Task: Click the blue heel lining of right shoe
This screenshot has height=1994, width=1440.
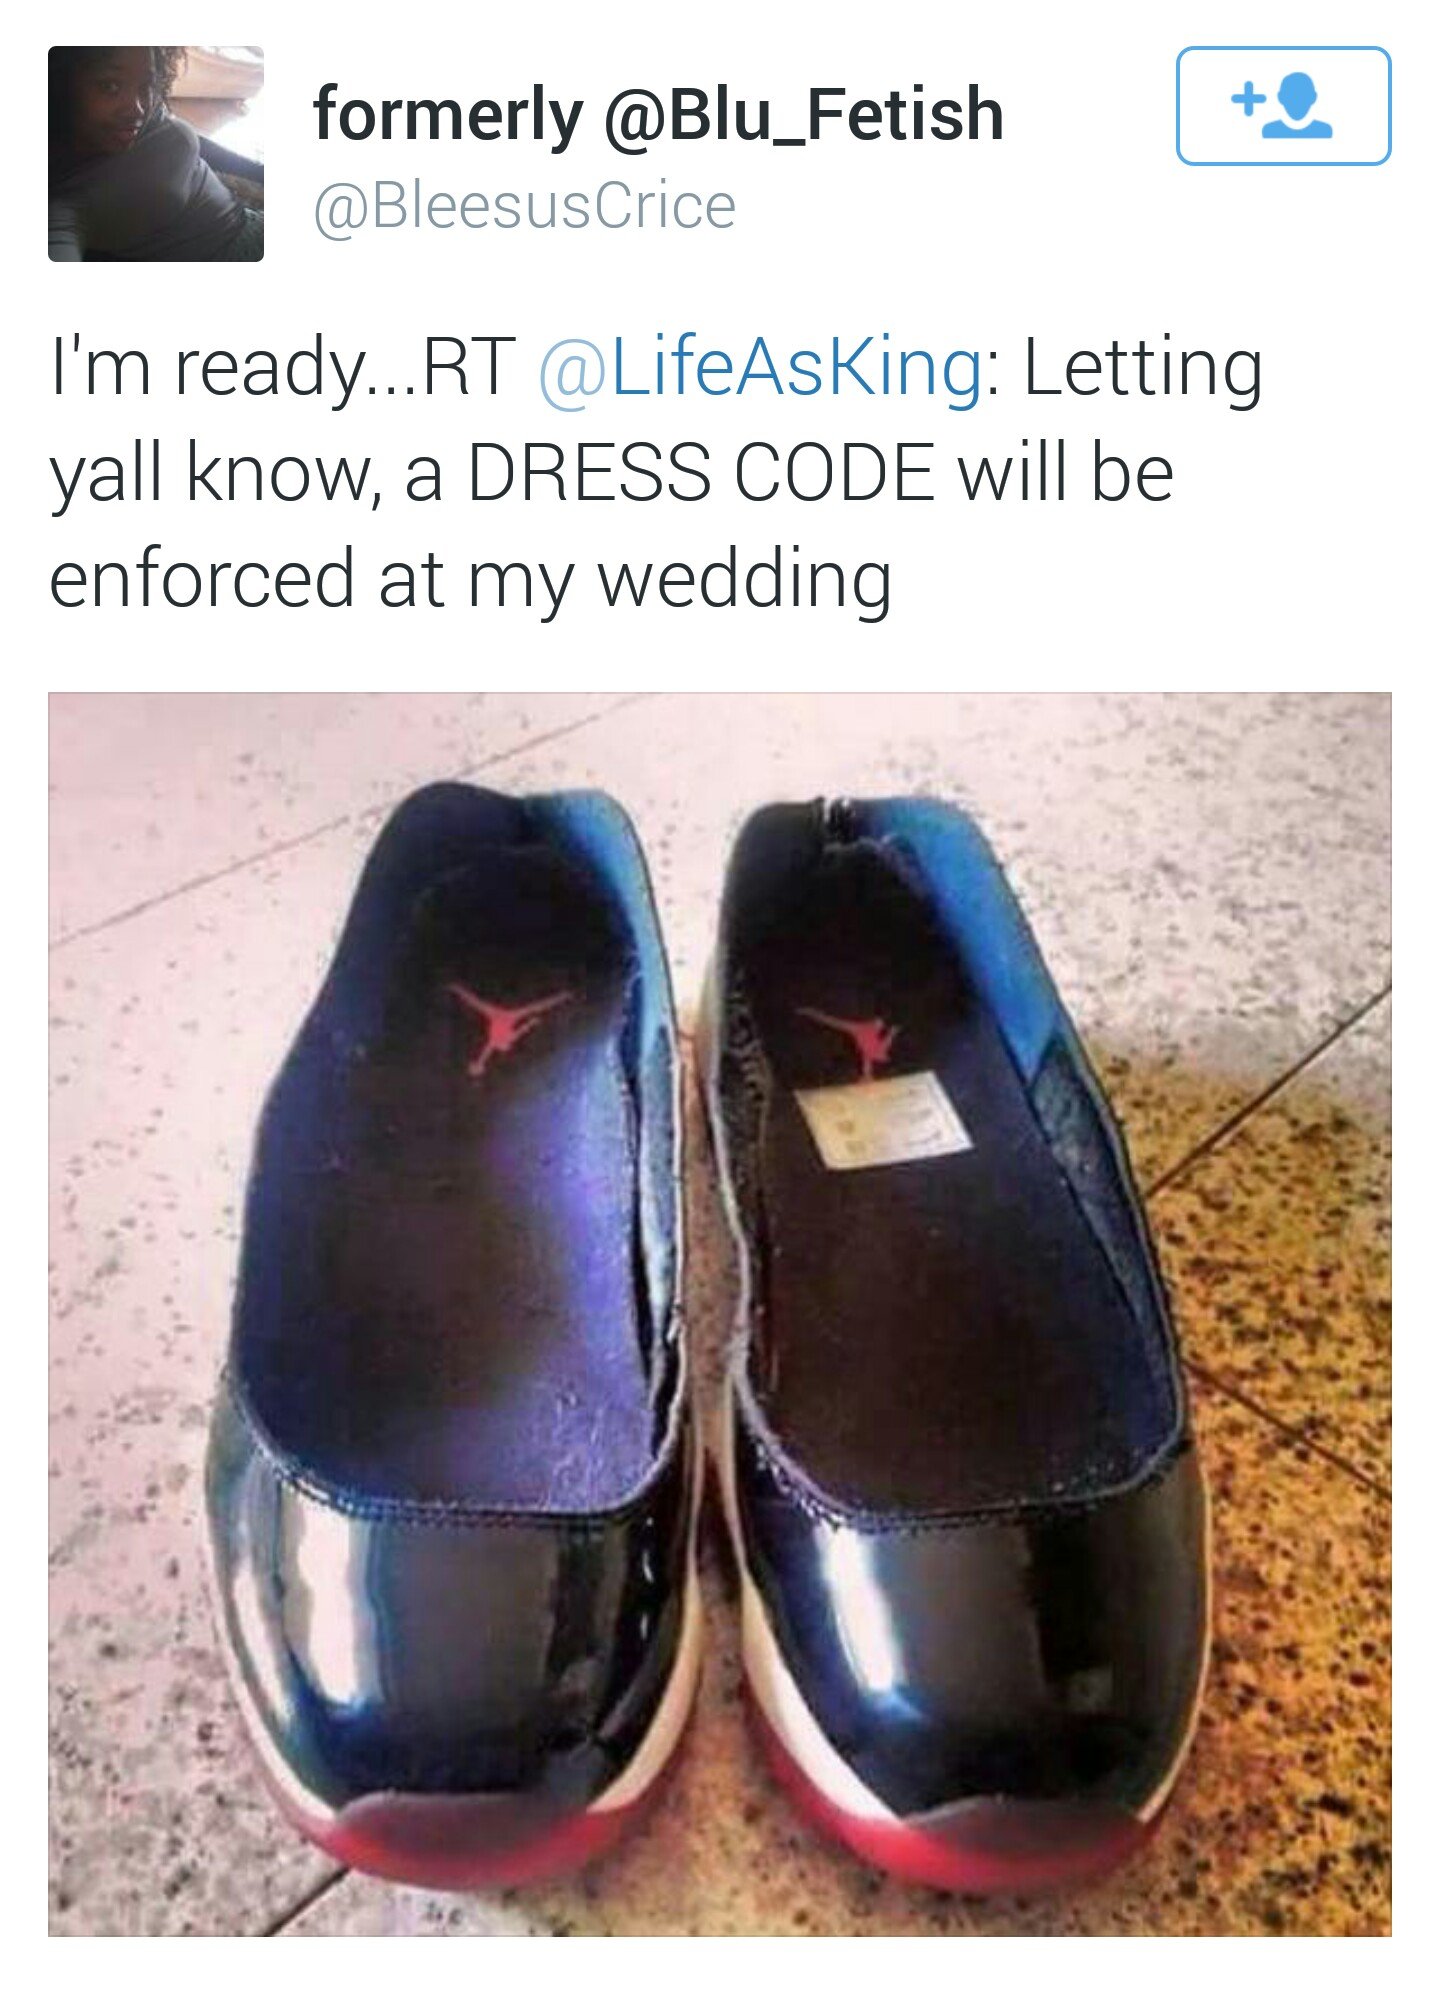Action: (x=960, y=880)
